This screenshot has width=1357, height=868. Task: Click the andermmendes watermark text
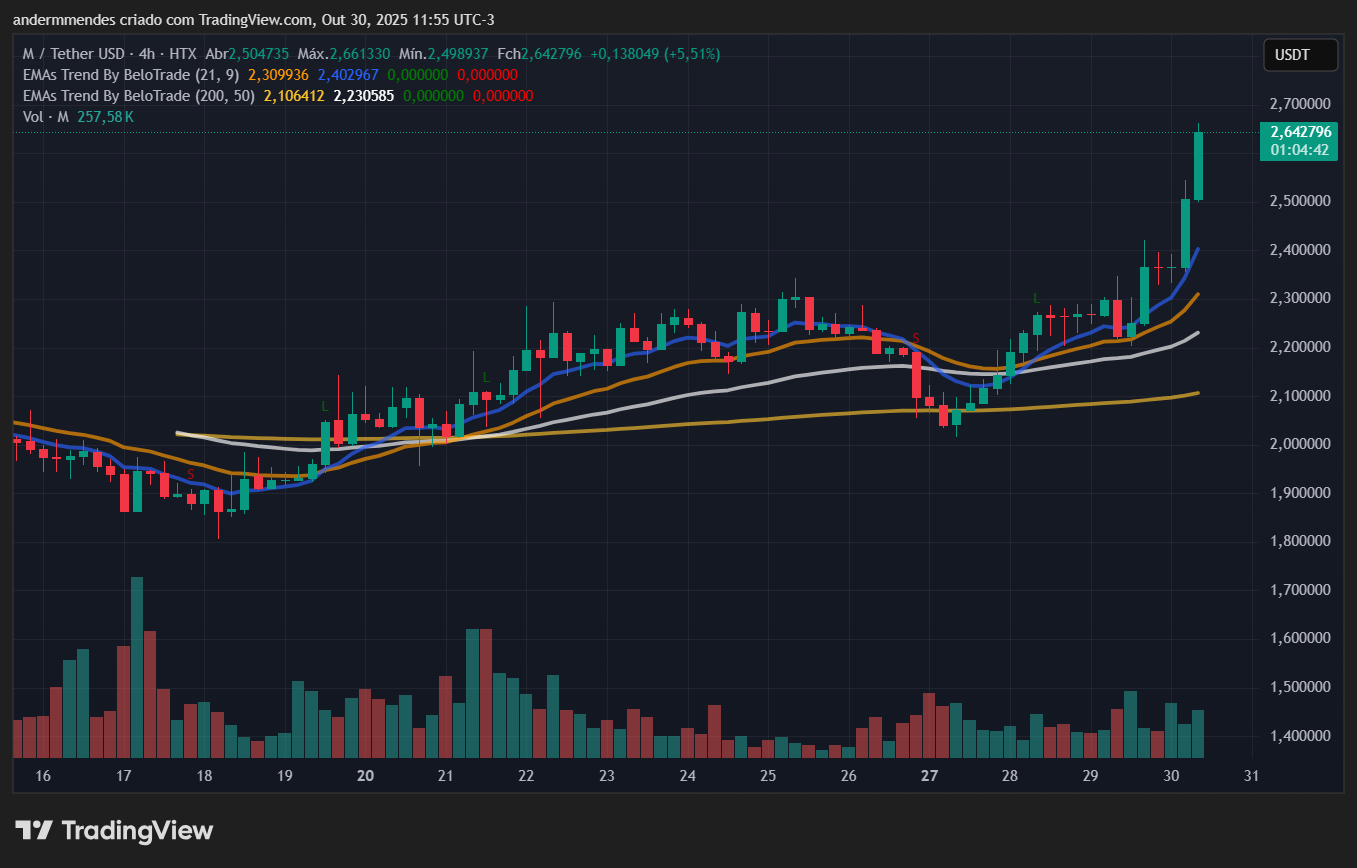(x=62, y=19)
